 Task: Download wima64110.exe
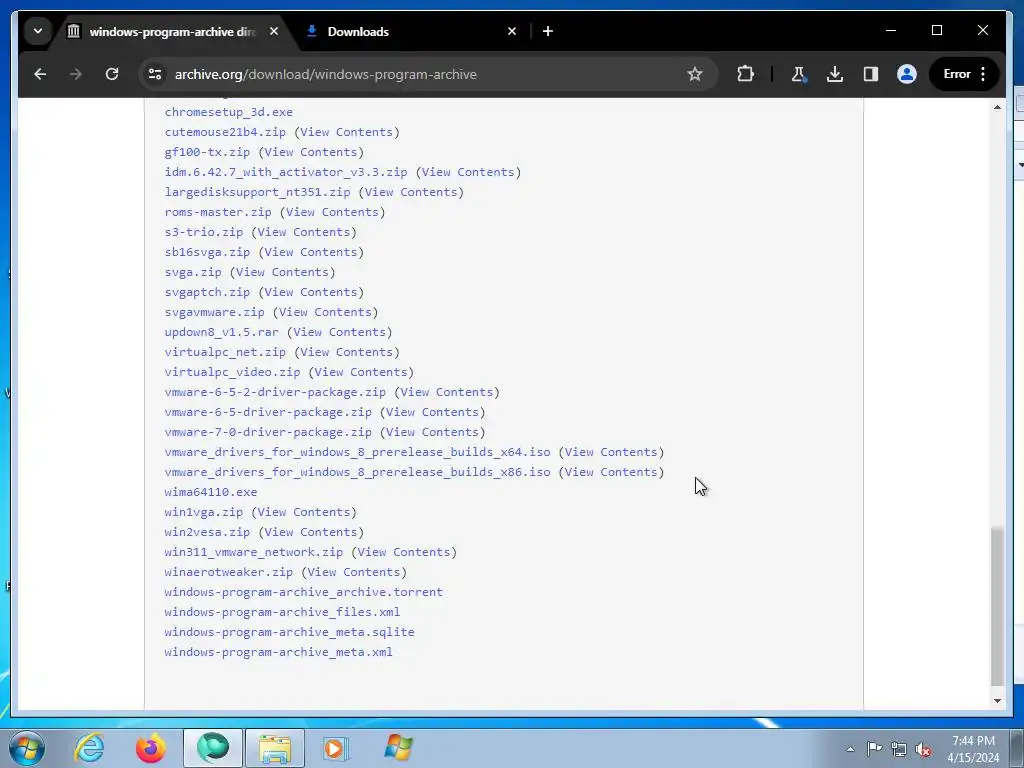[211, 492]
